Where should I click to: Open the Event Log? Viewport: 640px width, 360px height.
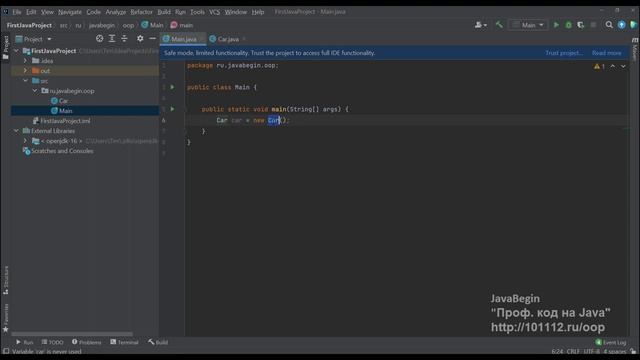pyautogui.click(x=611, y=342)
